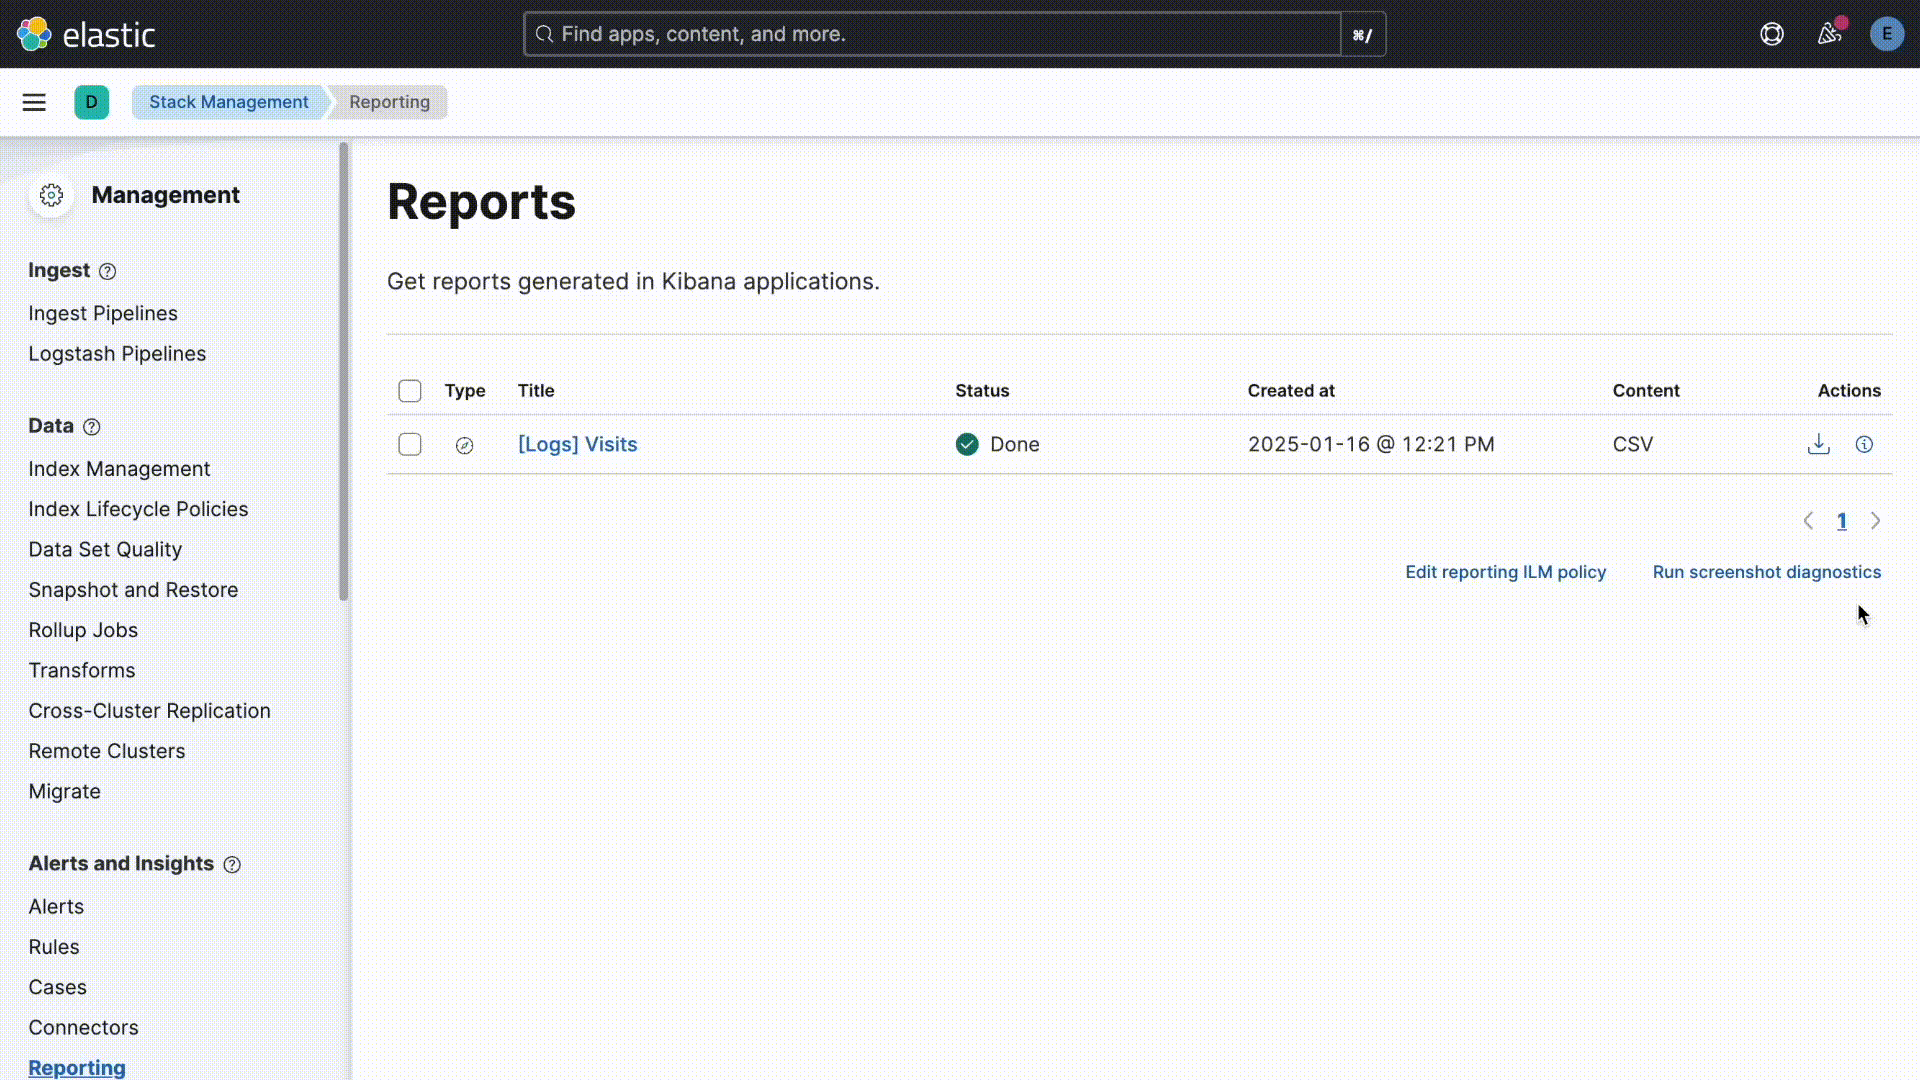Select Reporting in the sidebar

pyautogui.click(x=76, y=1067)
